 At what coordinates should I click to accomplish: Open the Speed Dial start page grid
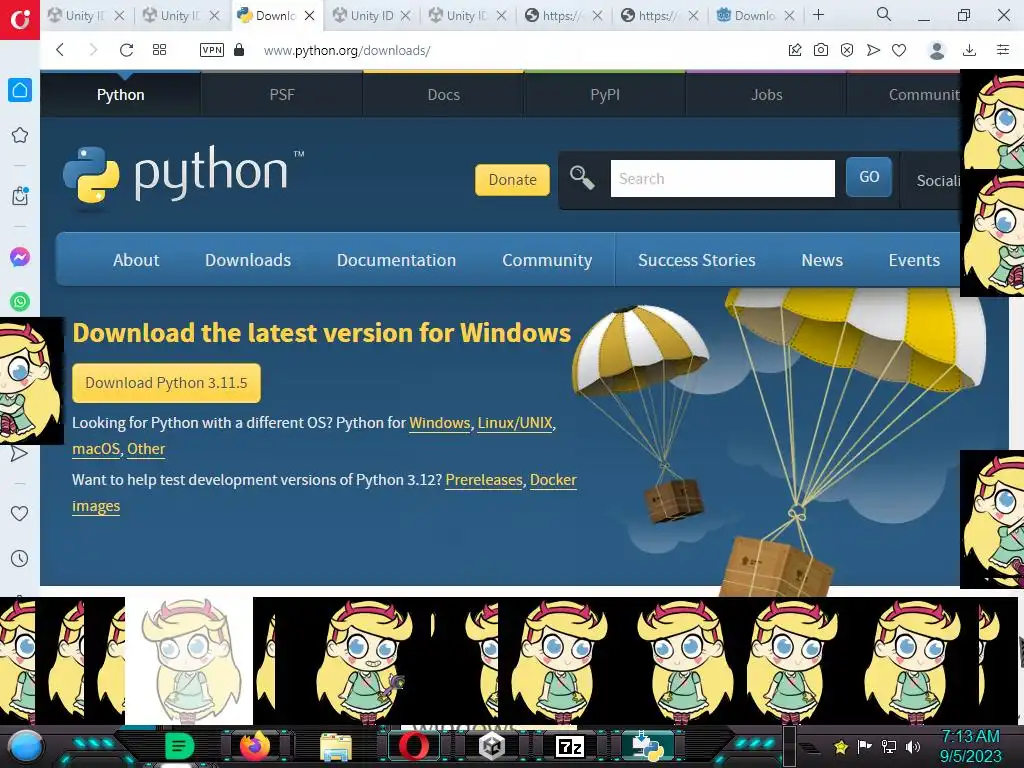click(159, 50)
